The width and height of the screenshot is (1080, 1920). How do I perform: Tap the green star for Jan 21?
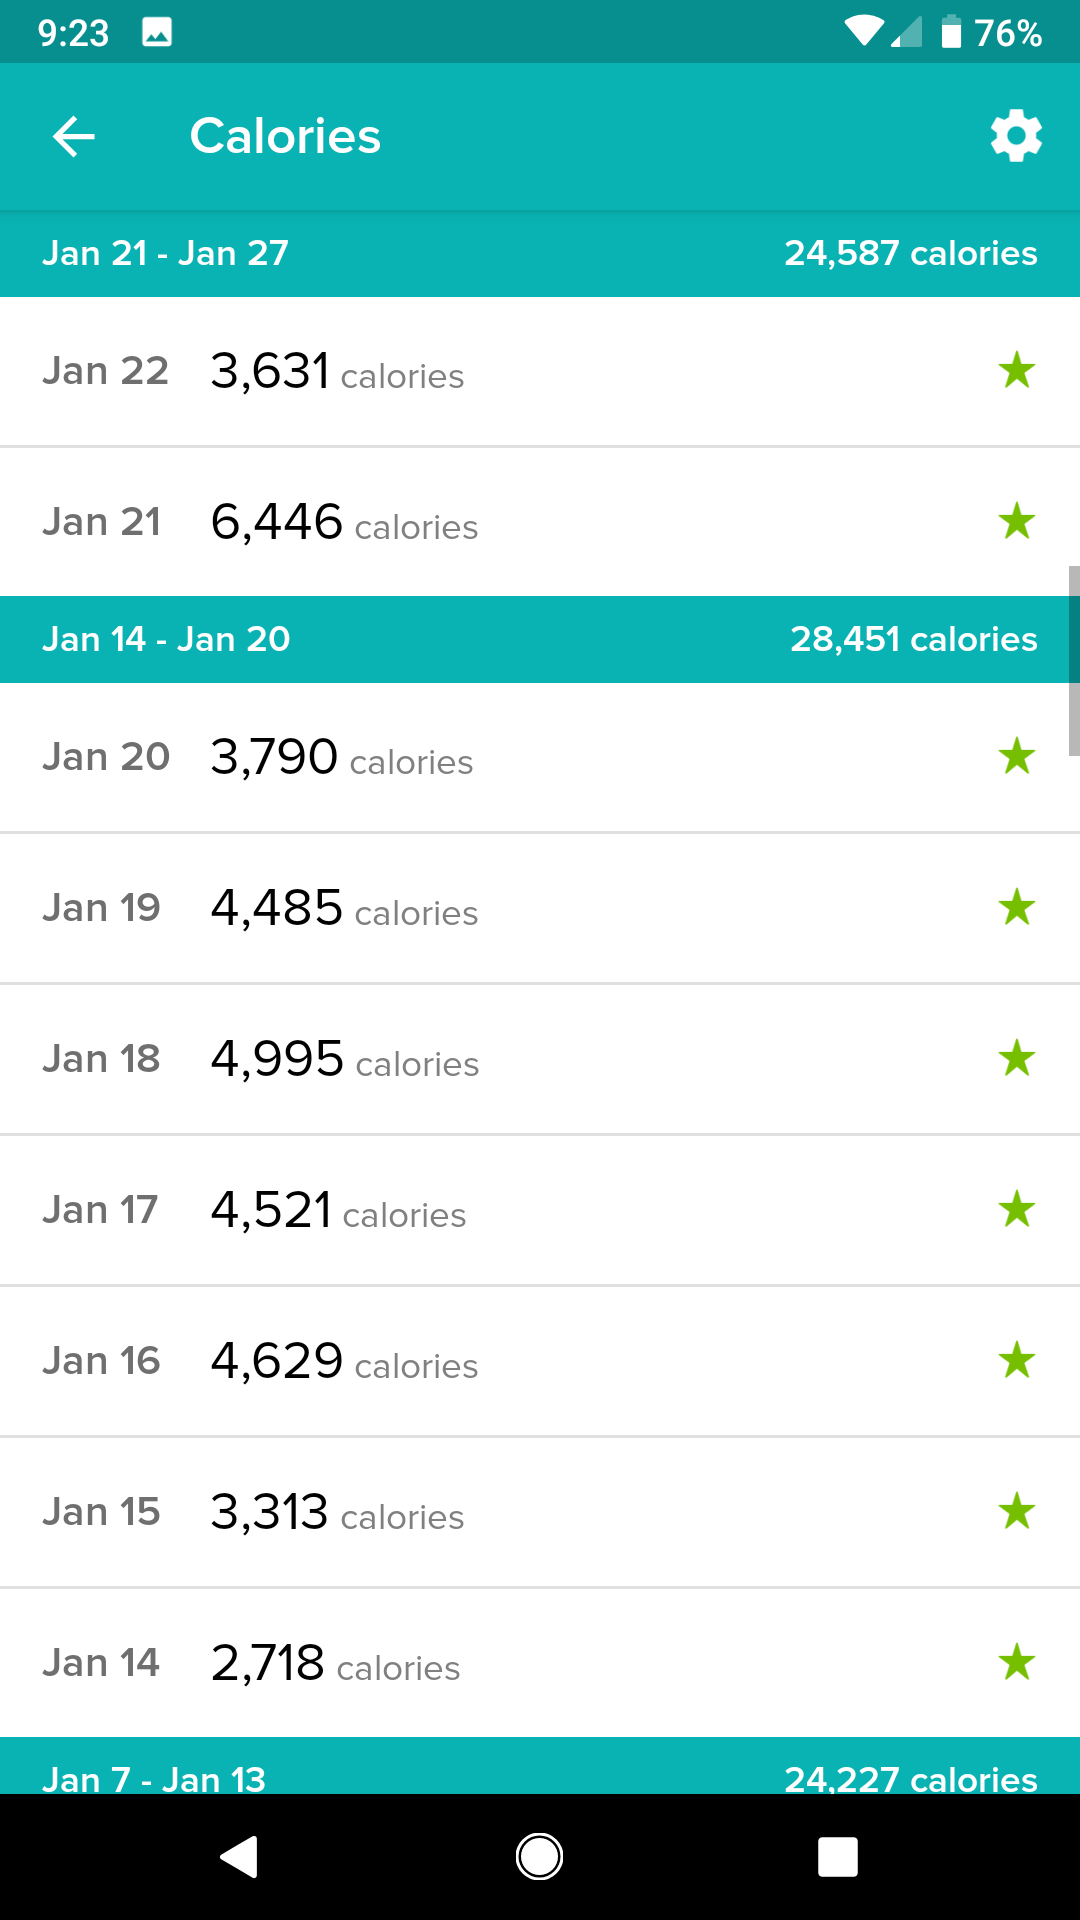tap(1016, 522)
